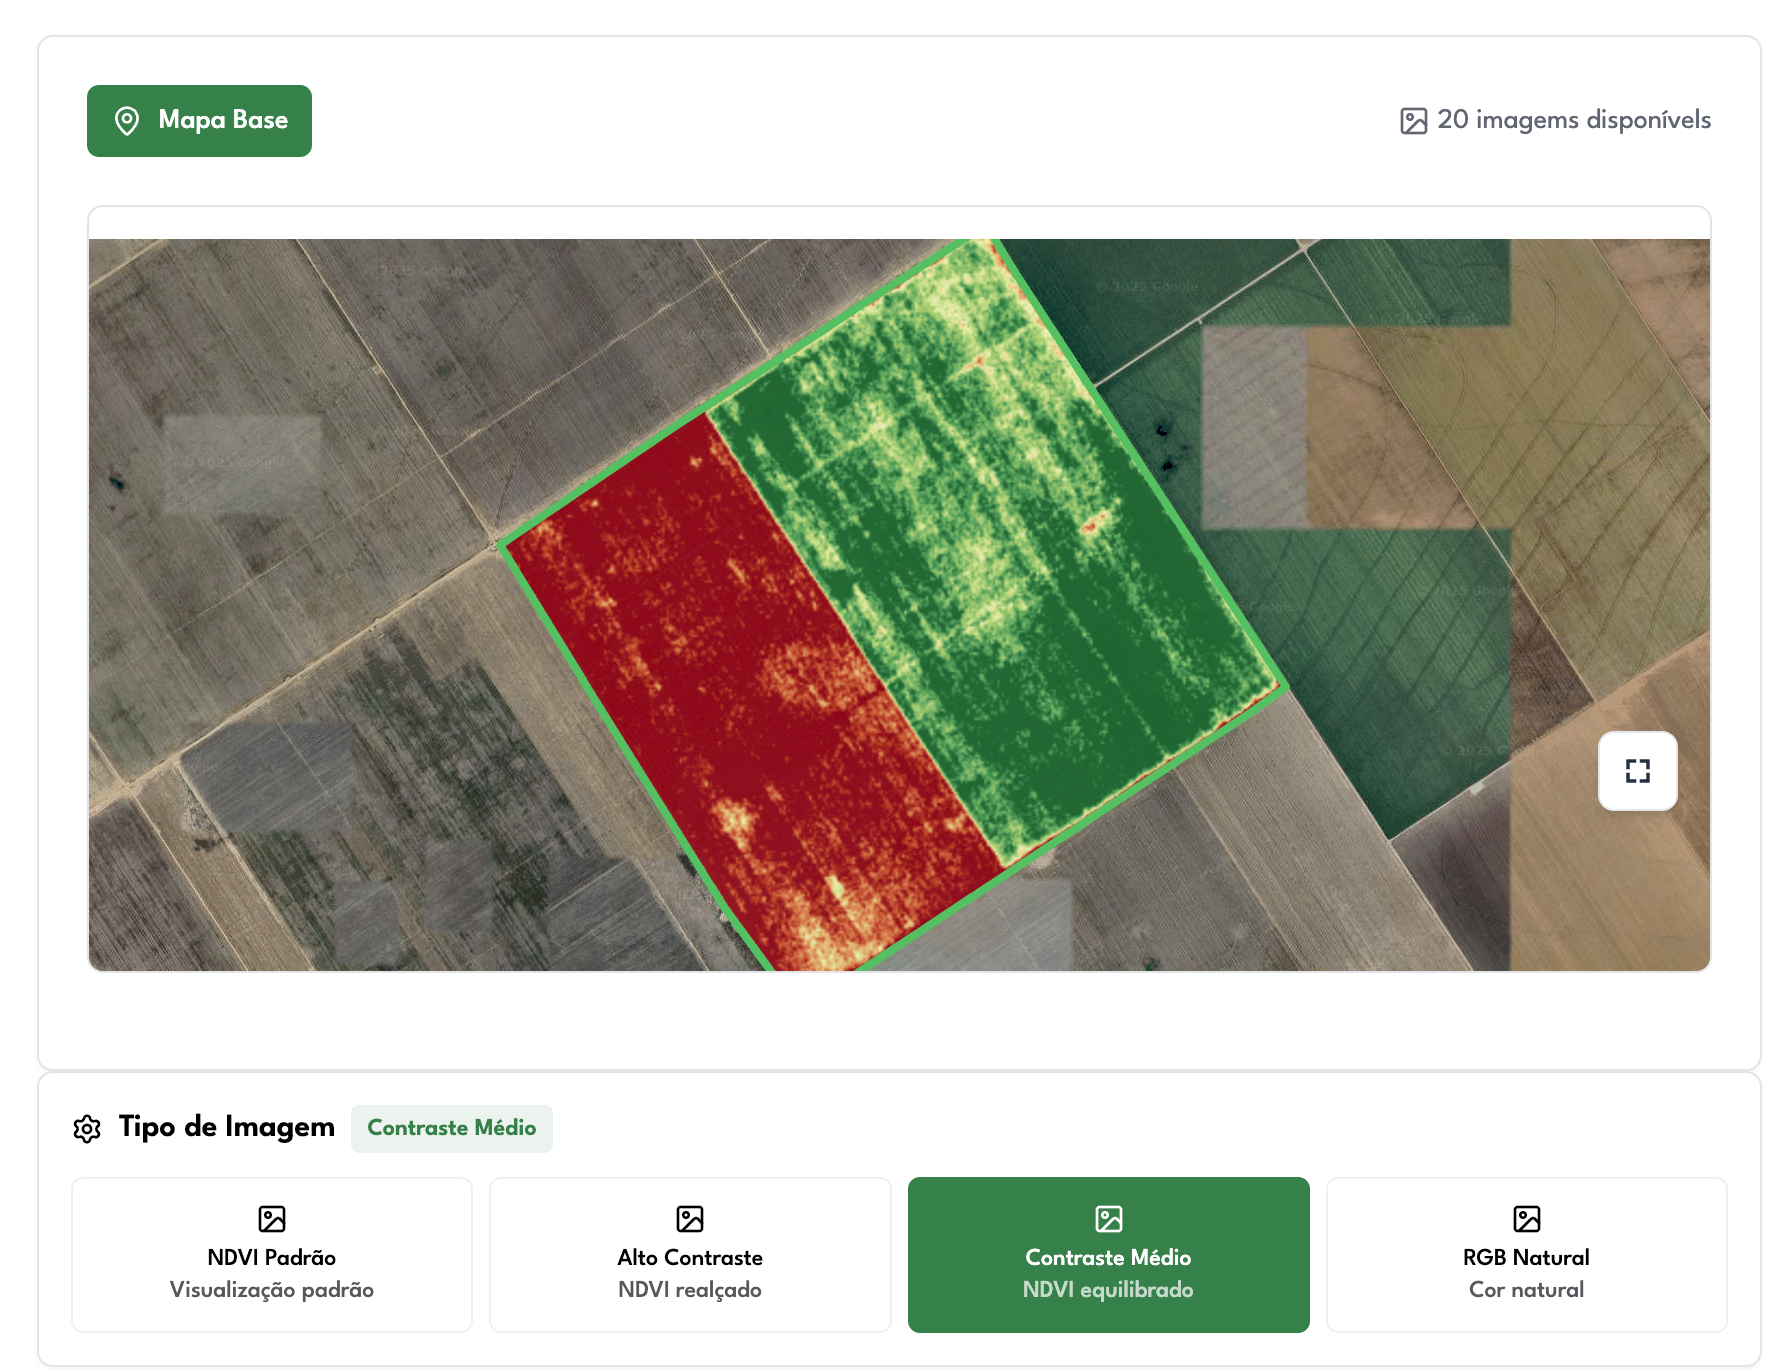Select the NDVI Padrão image type
Image resolution: width=1779 pixels, height=1371 pixels.
[271, 1257]
